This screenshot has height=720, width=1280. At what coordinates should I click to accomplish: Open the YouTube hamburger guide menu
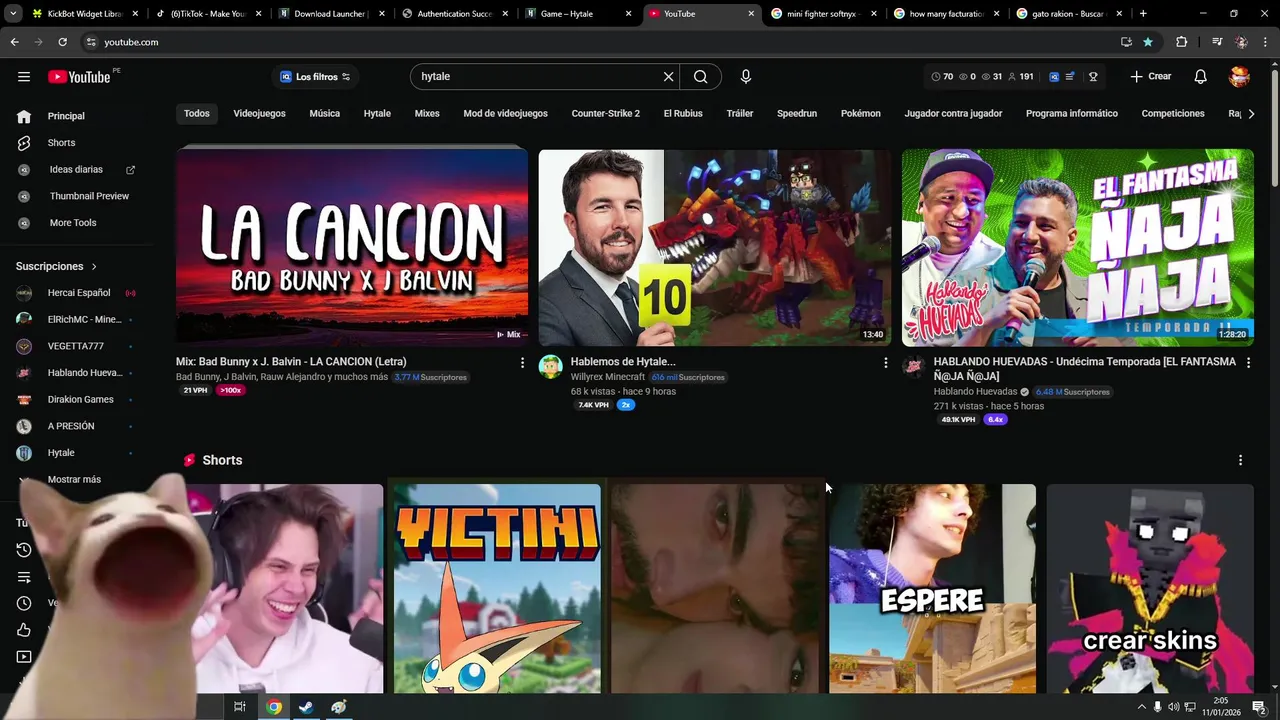24,77
